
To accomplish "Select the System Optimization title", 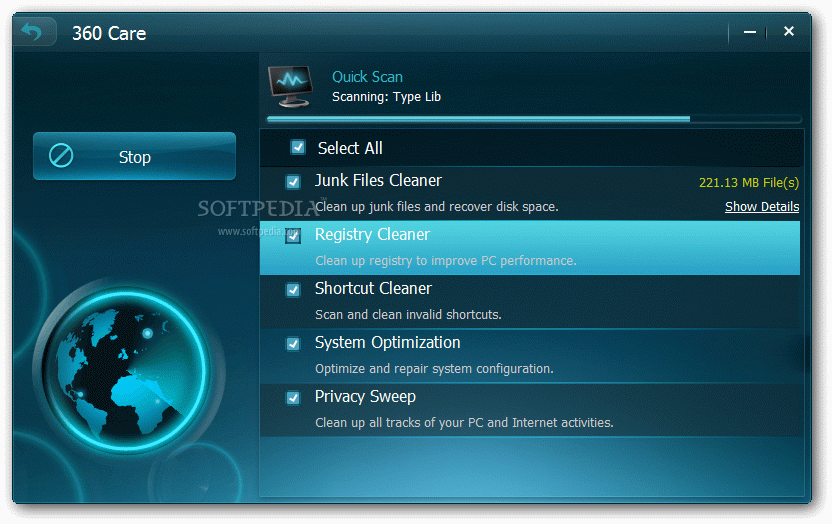I will tap(387, 343).
